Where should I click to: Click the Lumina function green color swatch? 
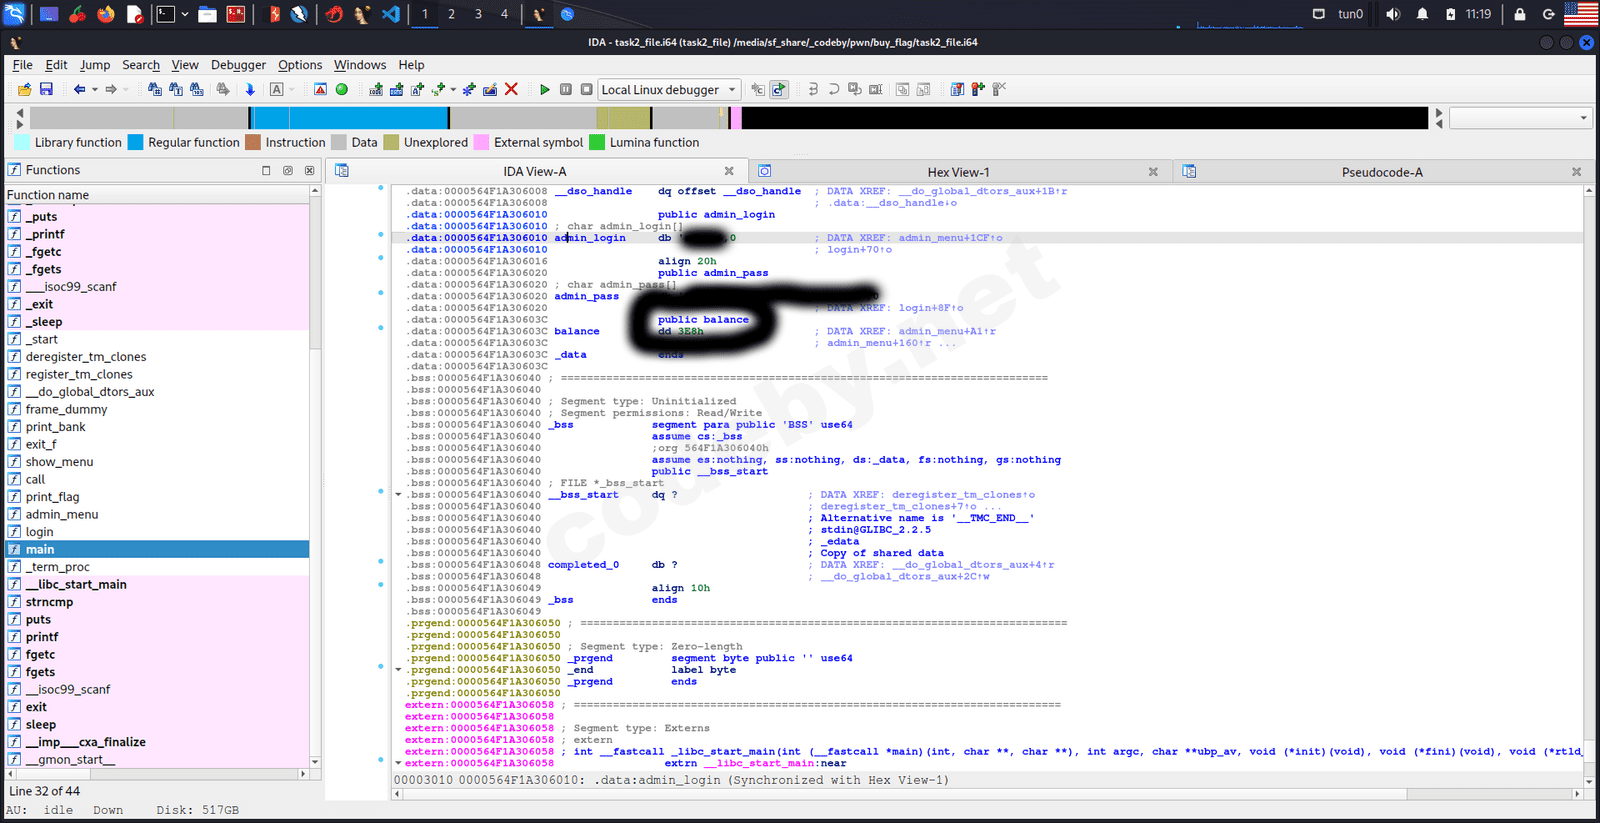tap(597, 143)
